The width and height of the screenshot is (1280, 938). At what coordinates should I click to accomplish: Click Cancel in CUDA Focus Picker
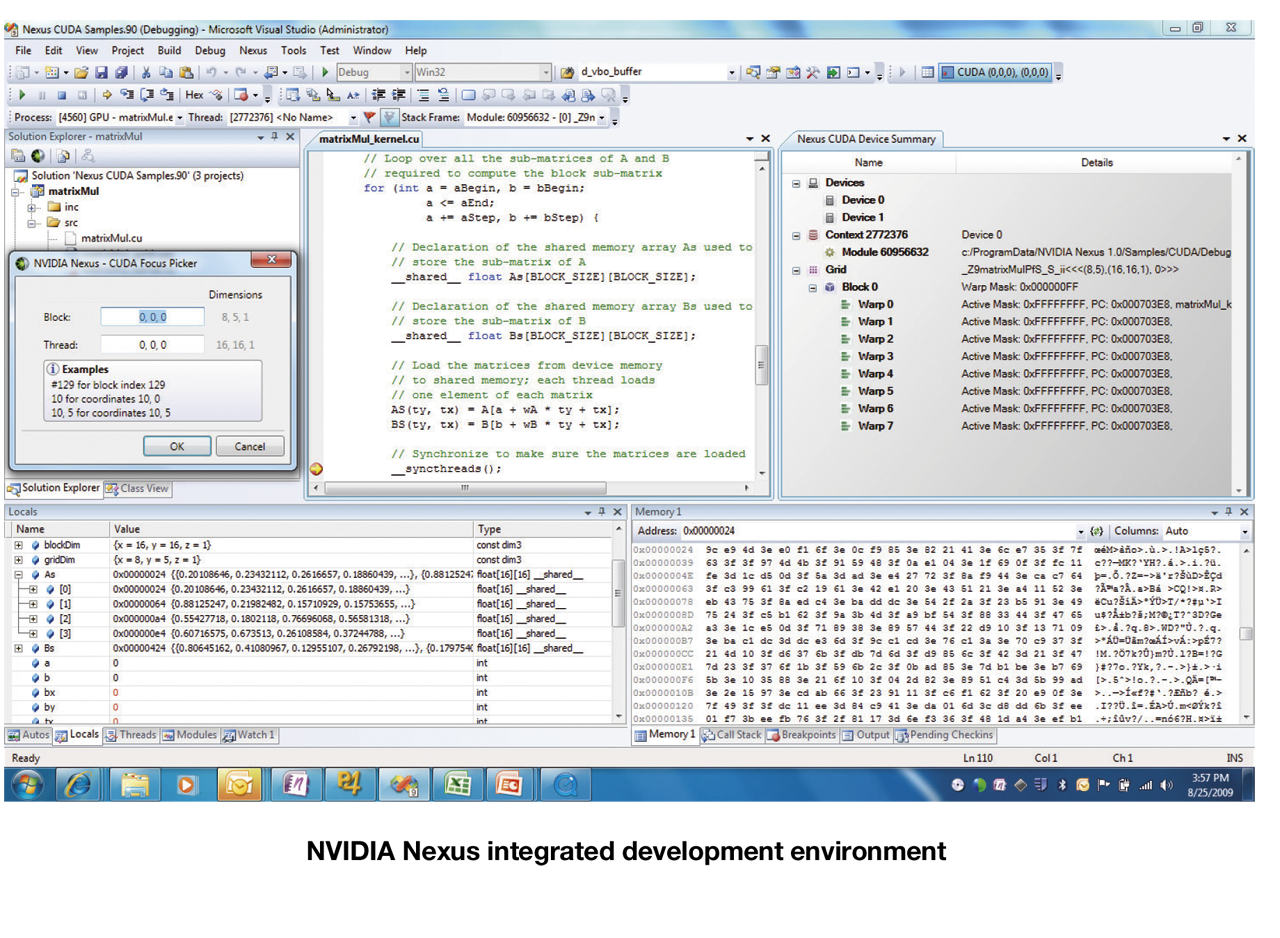249,446
